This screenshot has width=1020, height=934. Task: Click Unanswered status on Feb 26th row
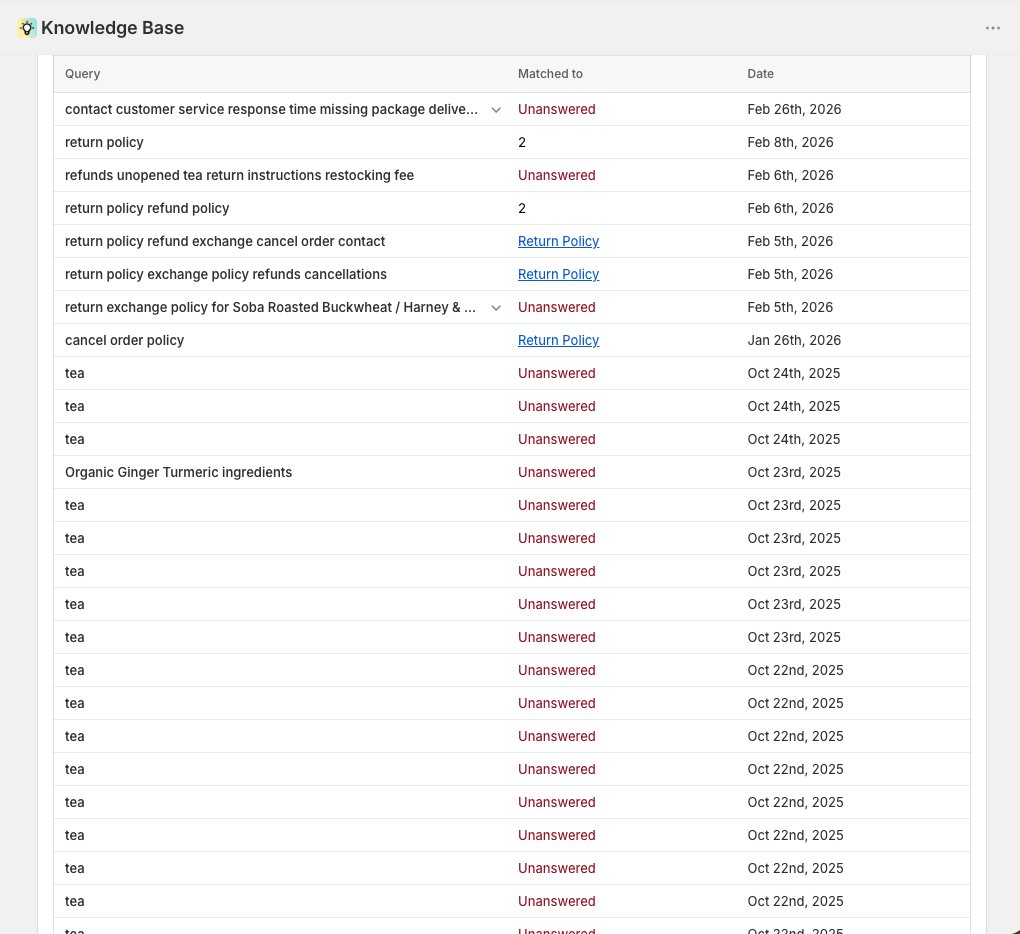556,109
